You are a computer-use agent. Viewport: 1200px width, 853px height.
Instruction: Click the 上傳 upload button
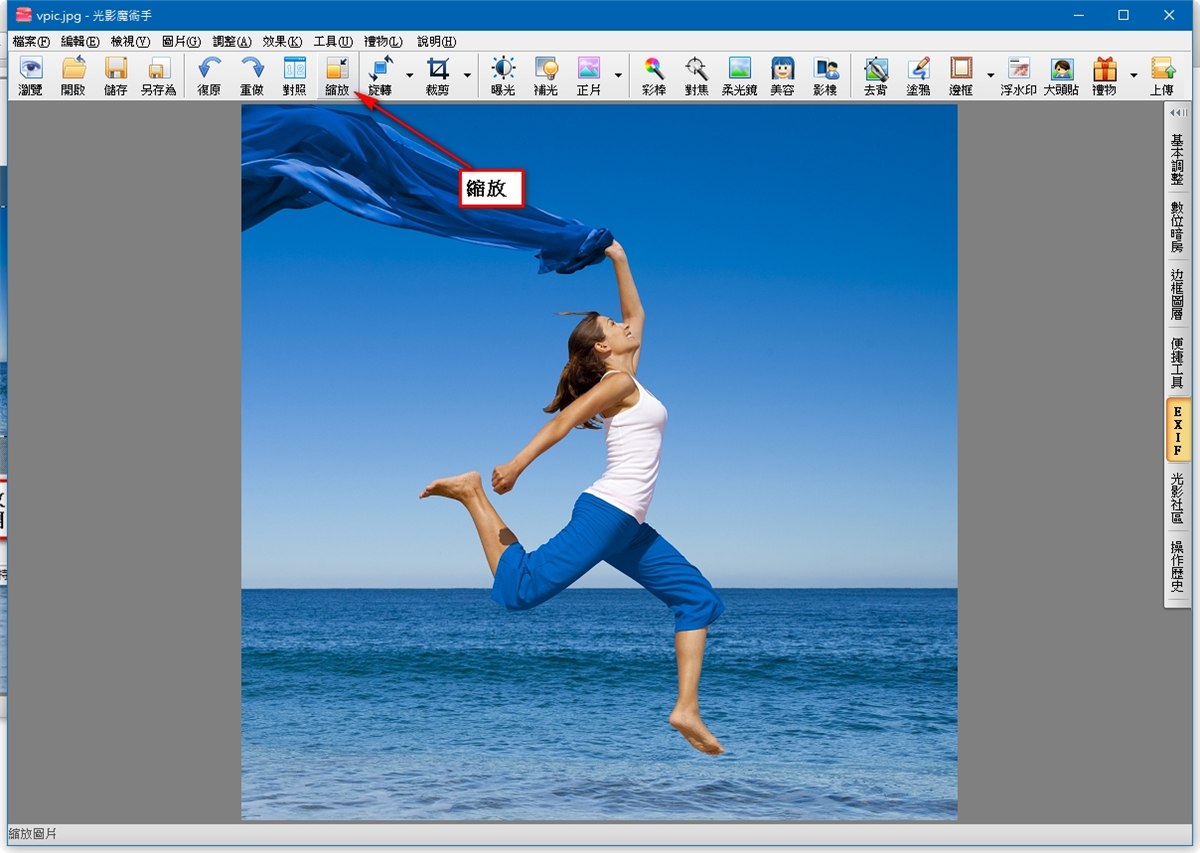(1162, 76)
